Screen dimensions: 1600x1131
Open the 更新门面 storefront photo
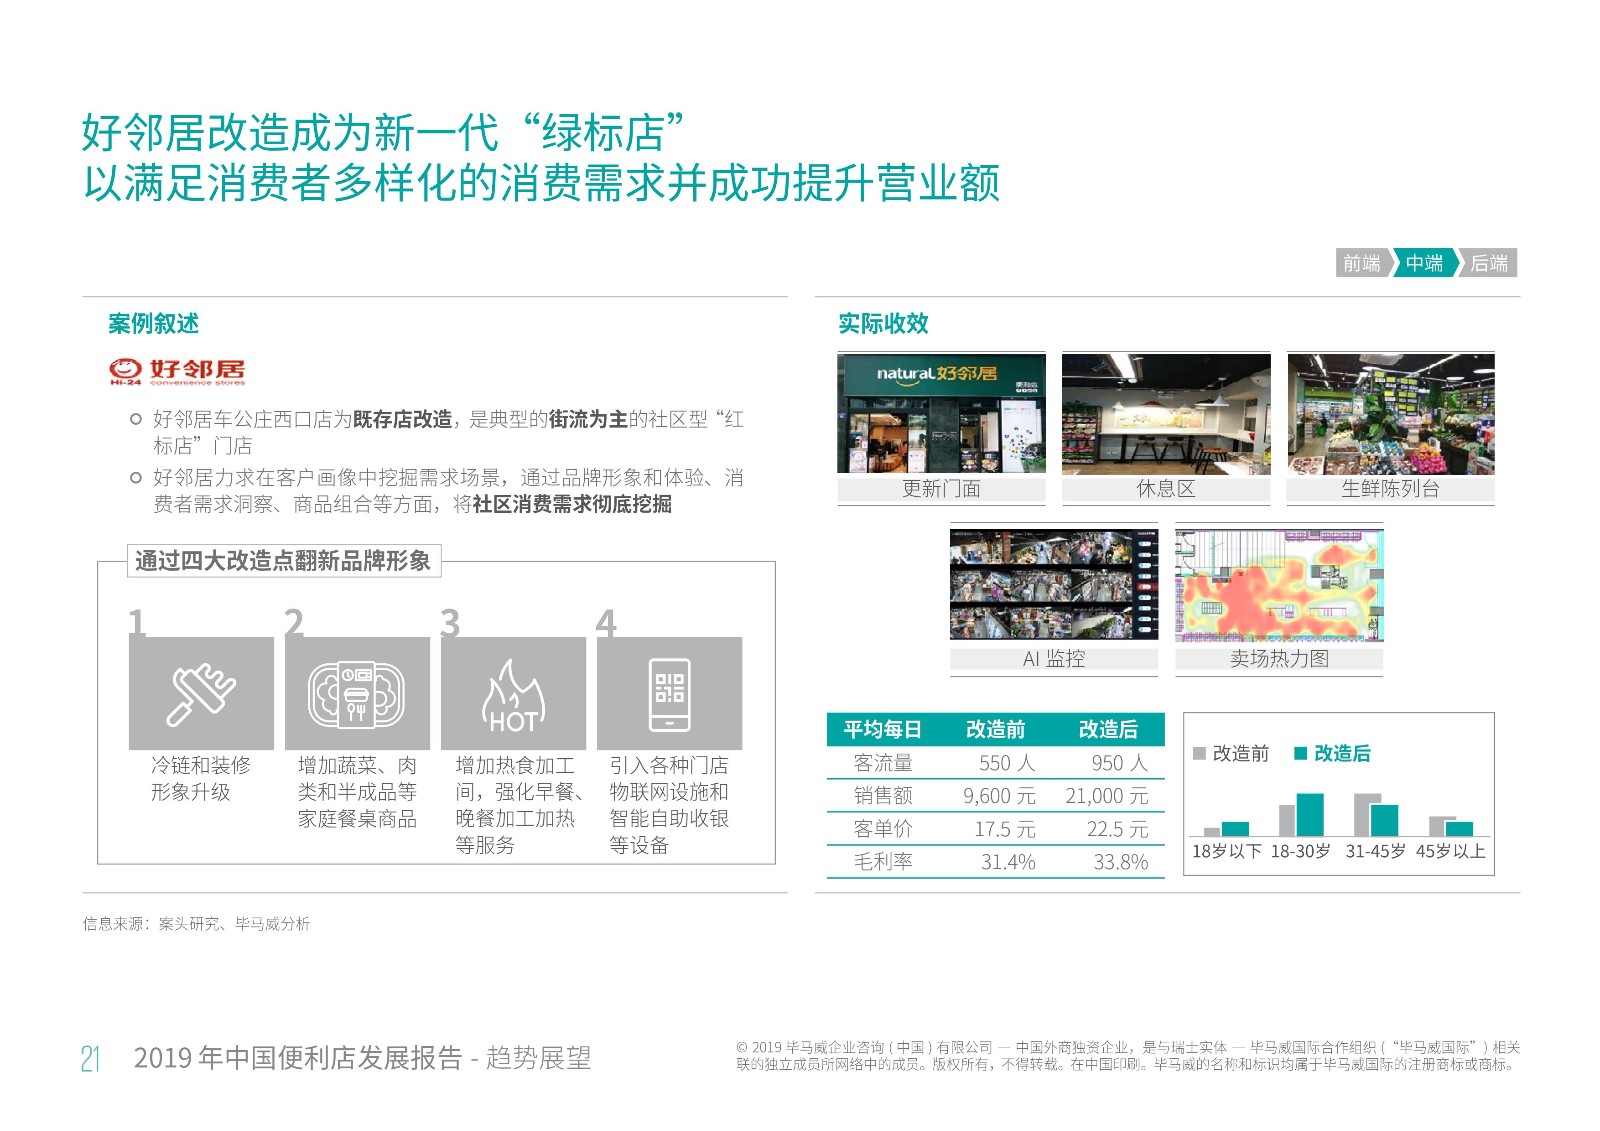941,413
